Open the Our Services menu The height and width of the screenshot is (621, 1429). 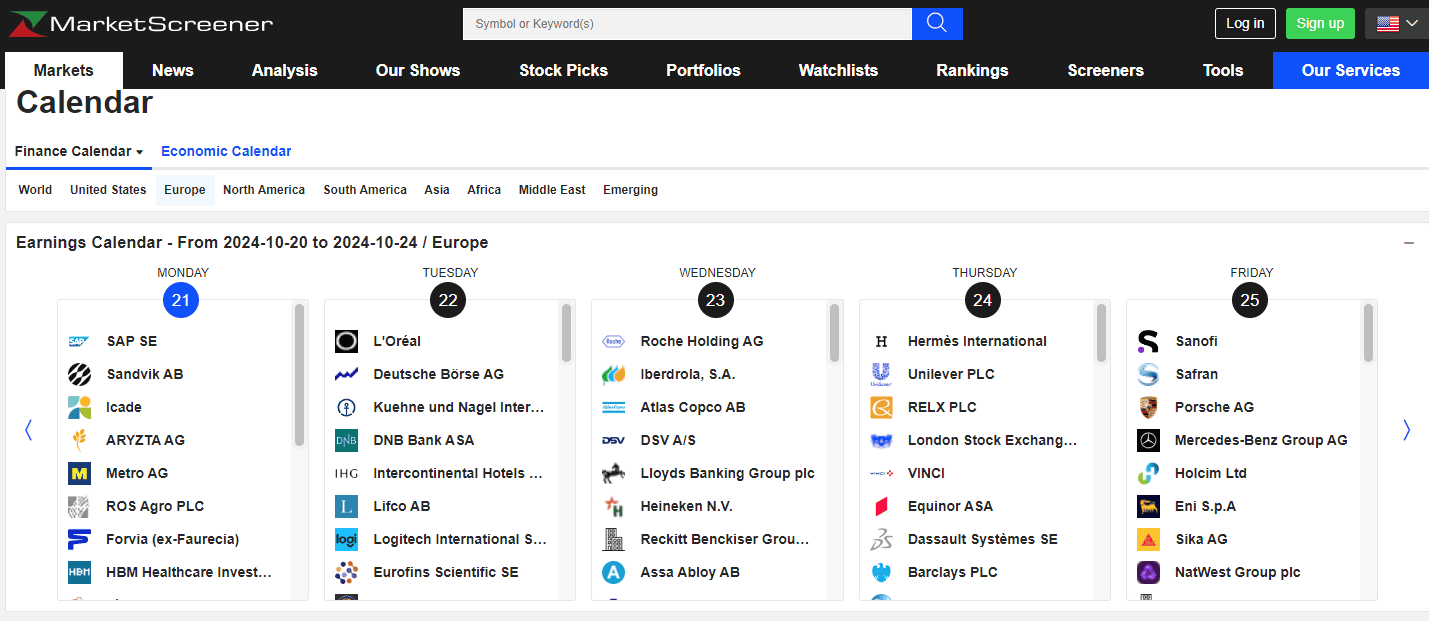[1351, 70]
